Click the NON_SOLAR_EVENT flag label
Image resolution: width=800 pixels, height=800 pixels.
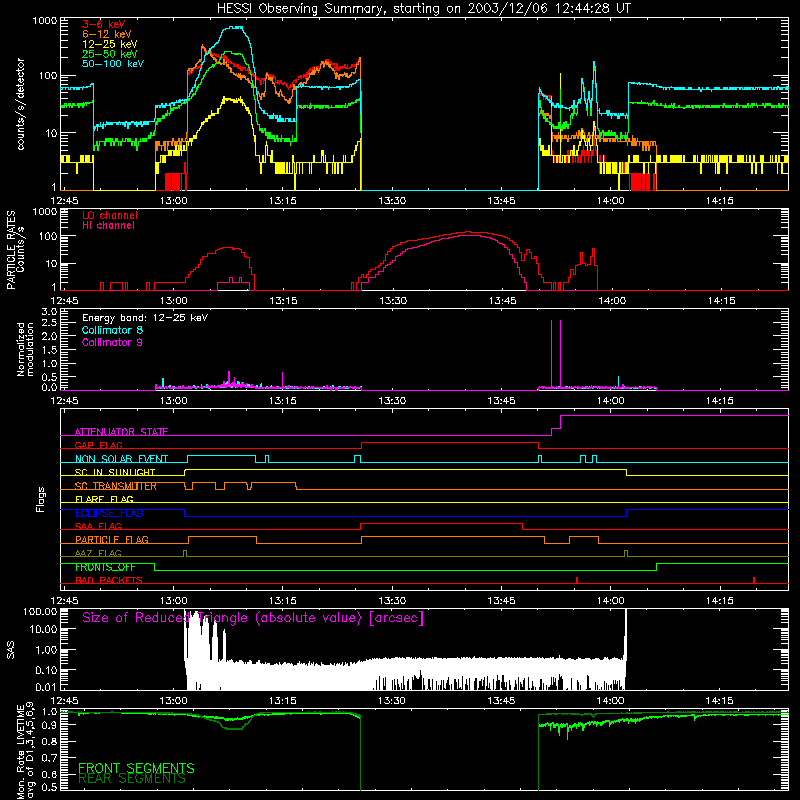pos(121,459)
